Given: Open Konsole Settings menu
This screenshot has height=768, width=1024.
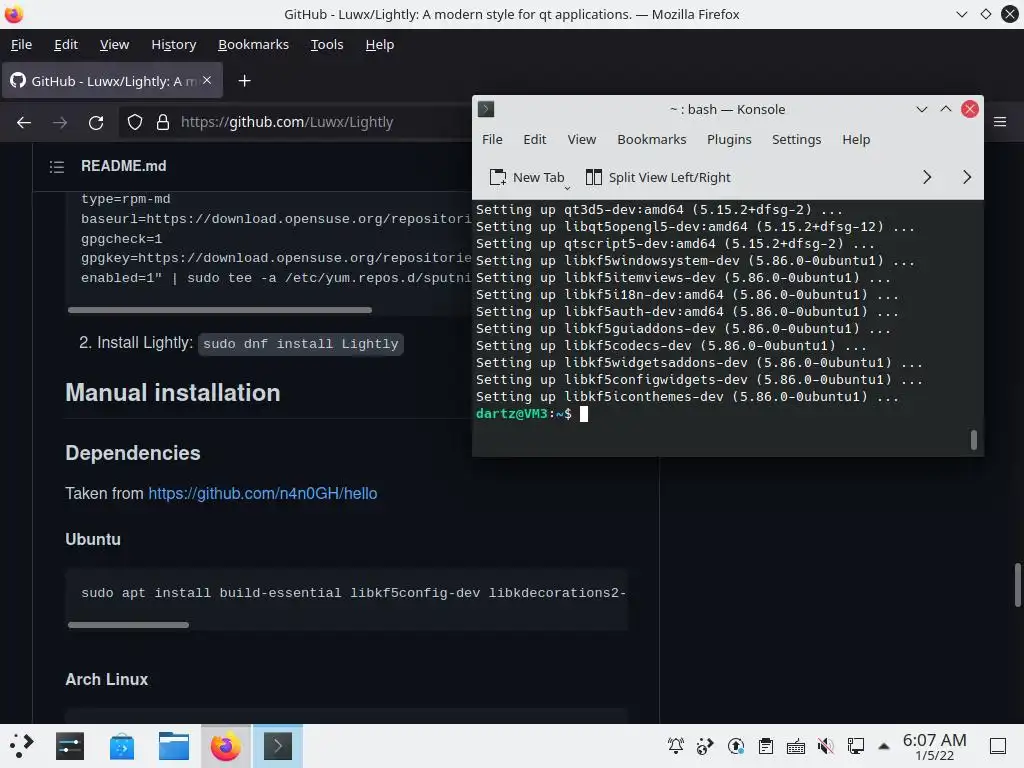Looking at the screenshot, I should 796,139.
